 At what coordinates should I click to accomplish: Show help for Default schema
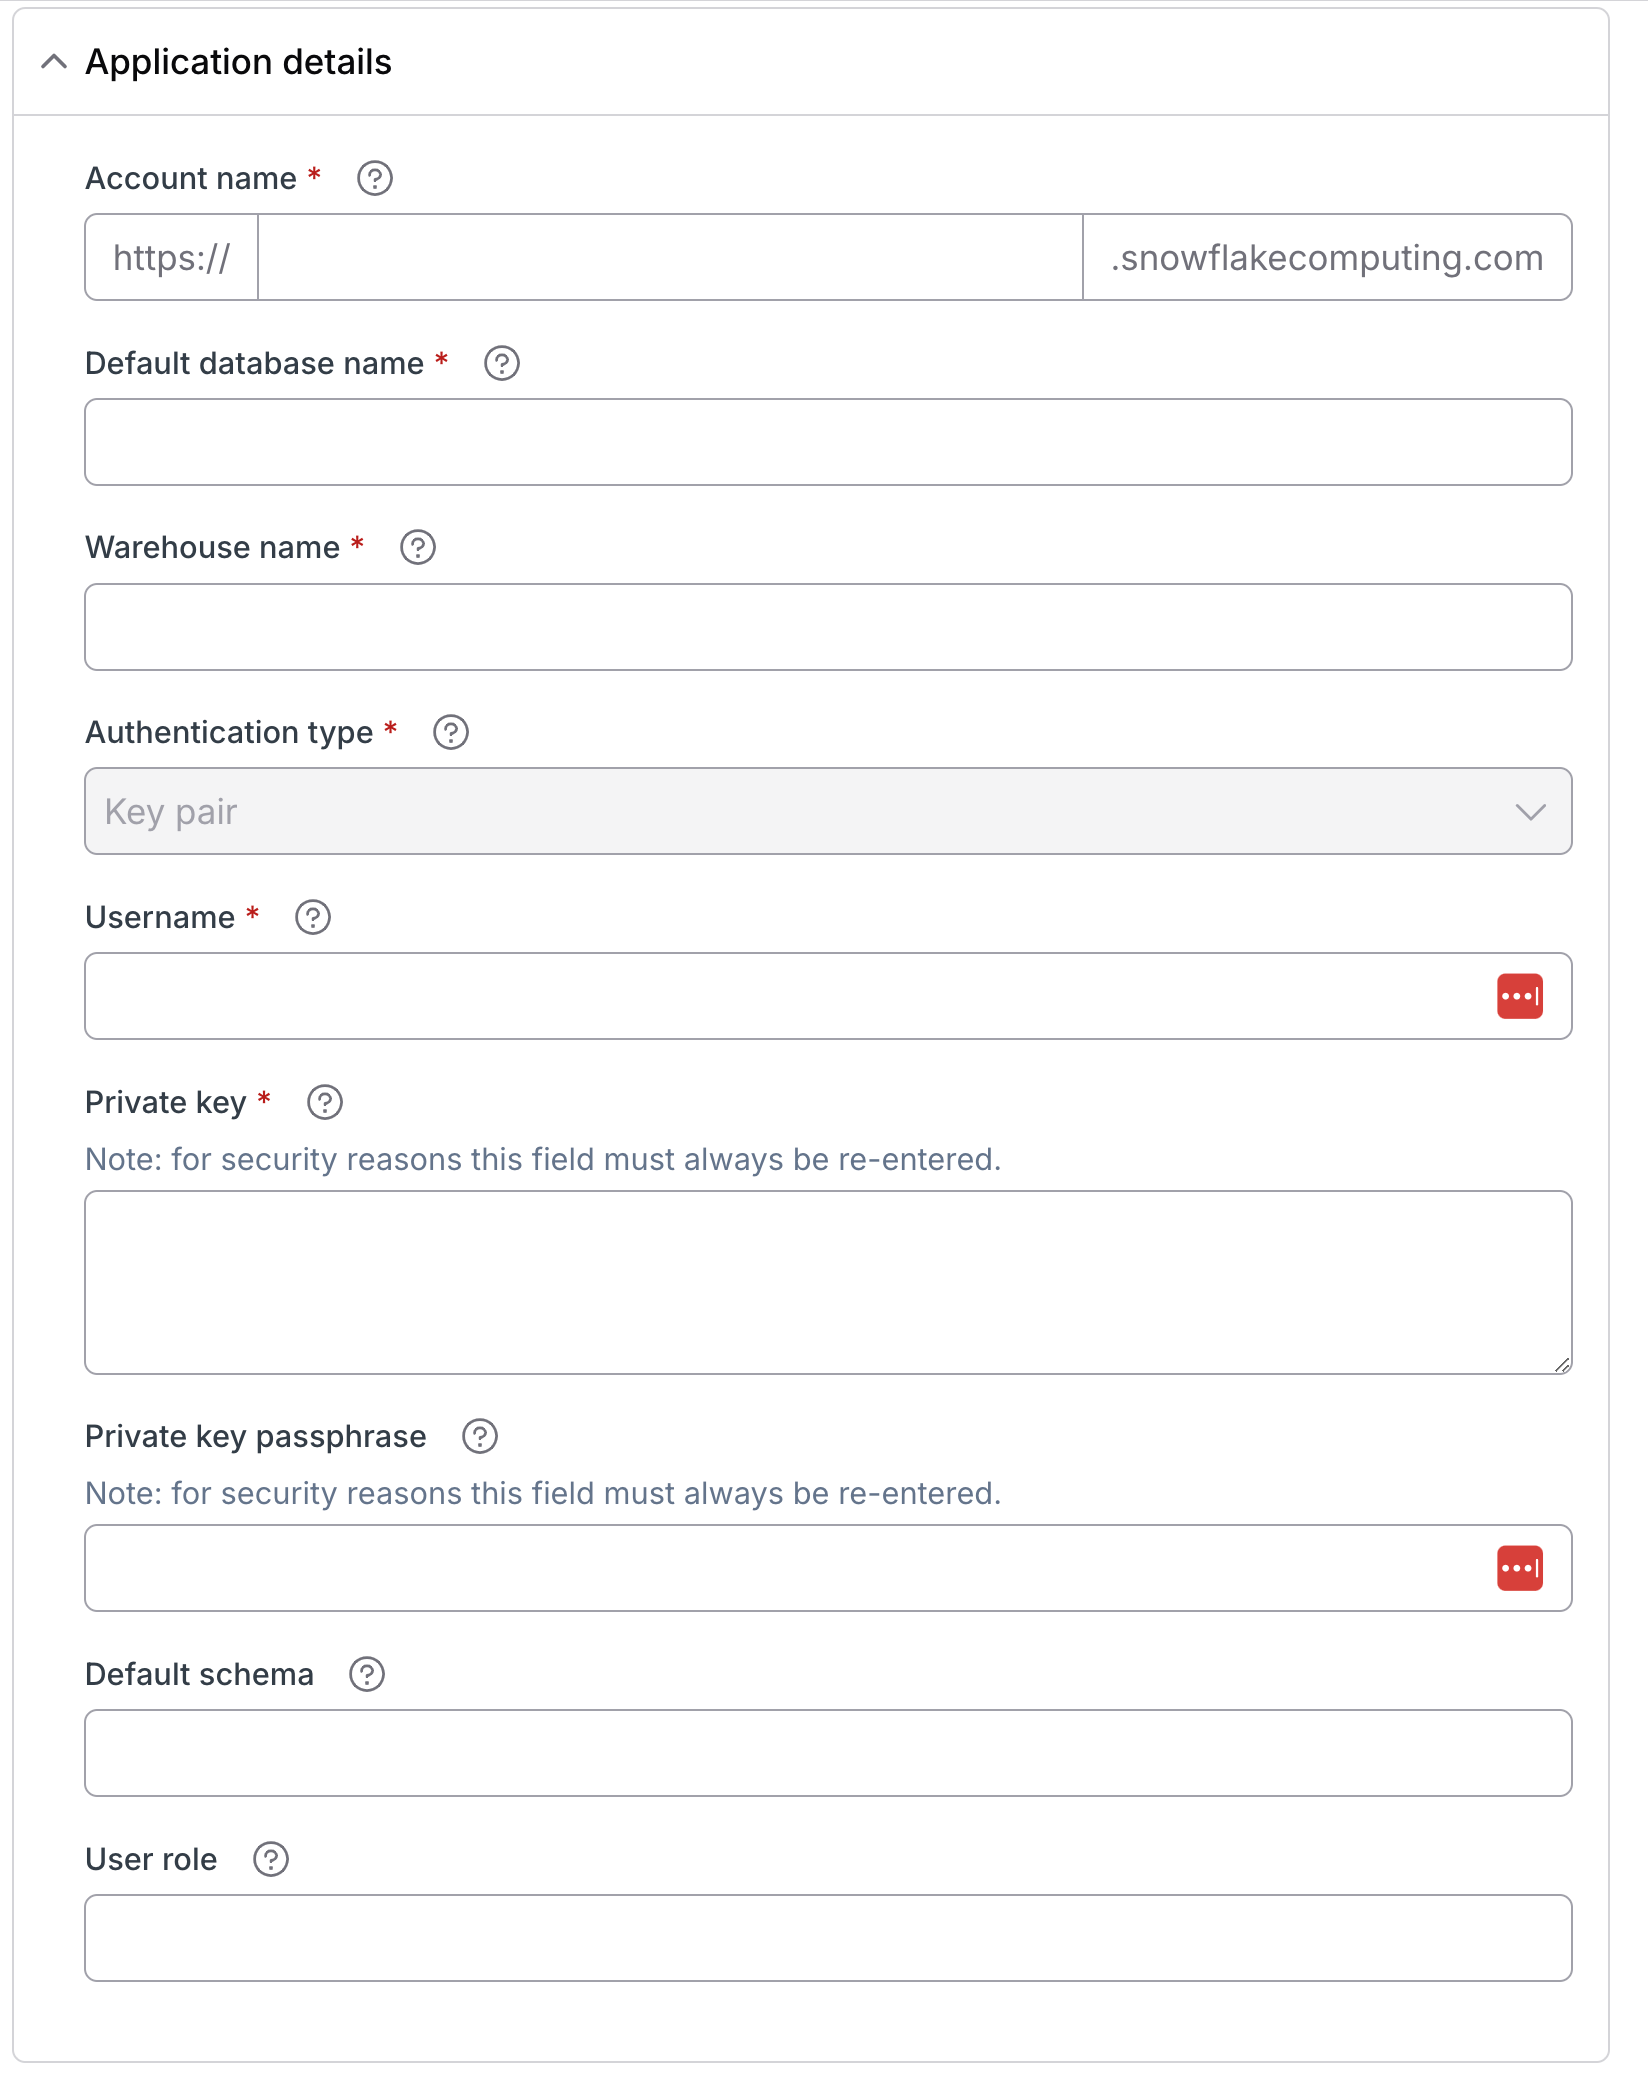367,1675
